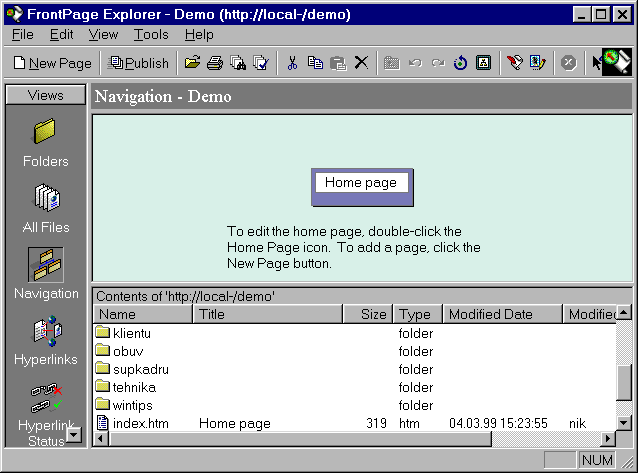Select the index.htm file in list
The width and height of the screenshot is (638, 473).
click(140, 423)
